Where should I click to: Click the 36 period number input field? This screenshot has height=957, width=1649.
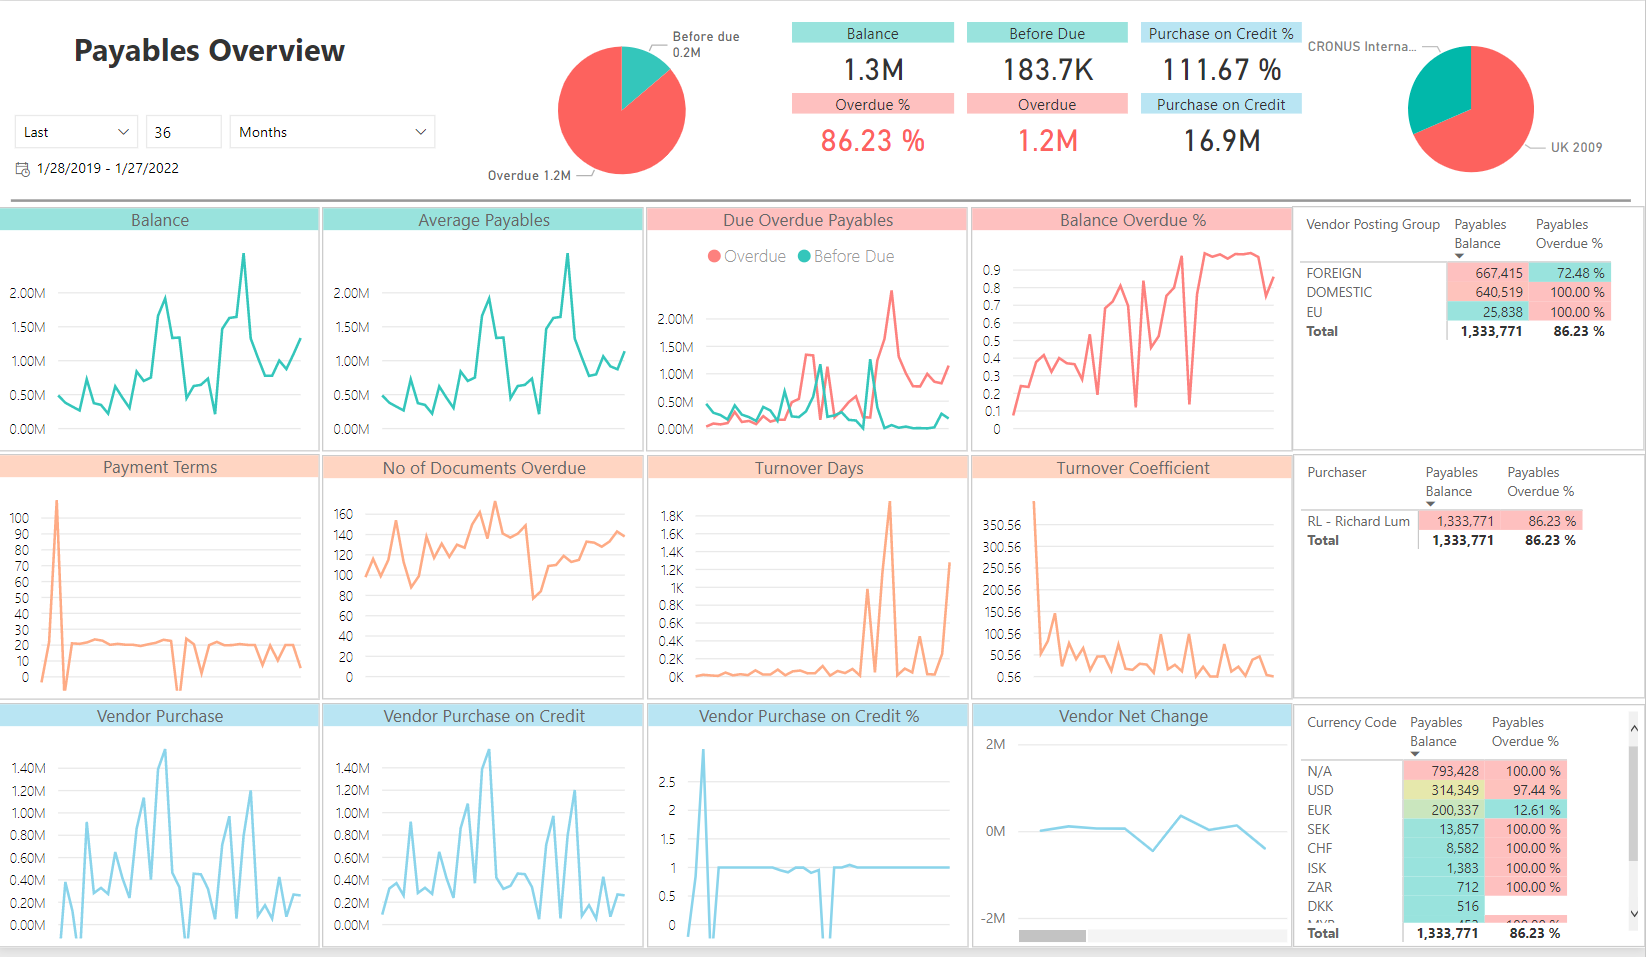(183, 132)
